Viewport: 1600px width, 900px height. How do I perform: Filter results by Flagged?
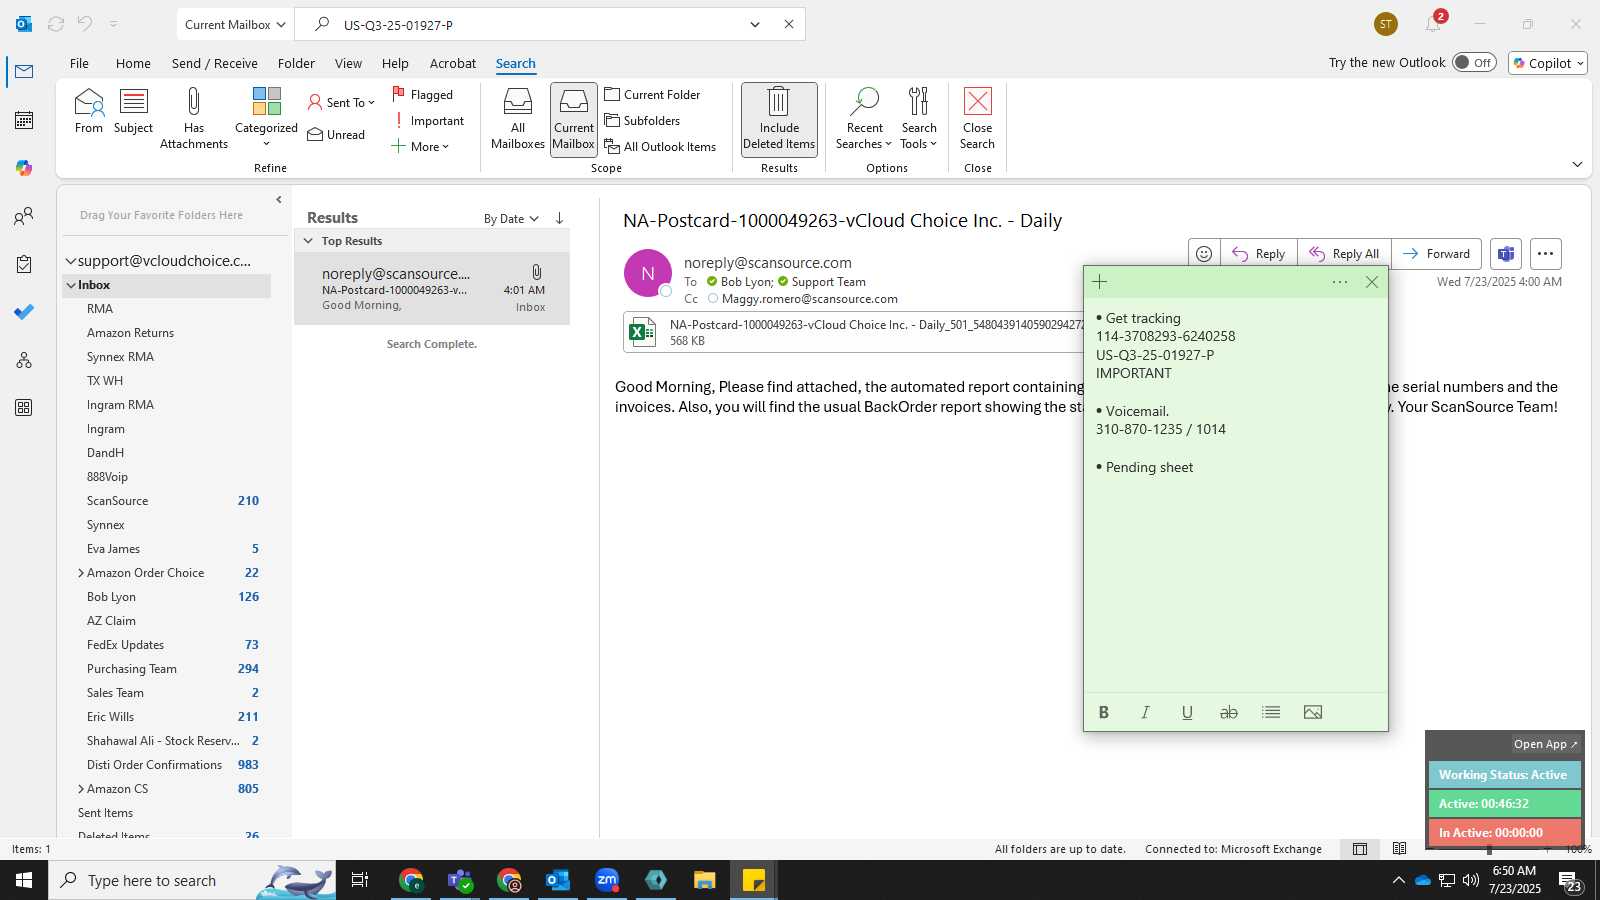click(x=422, y=94)
